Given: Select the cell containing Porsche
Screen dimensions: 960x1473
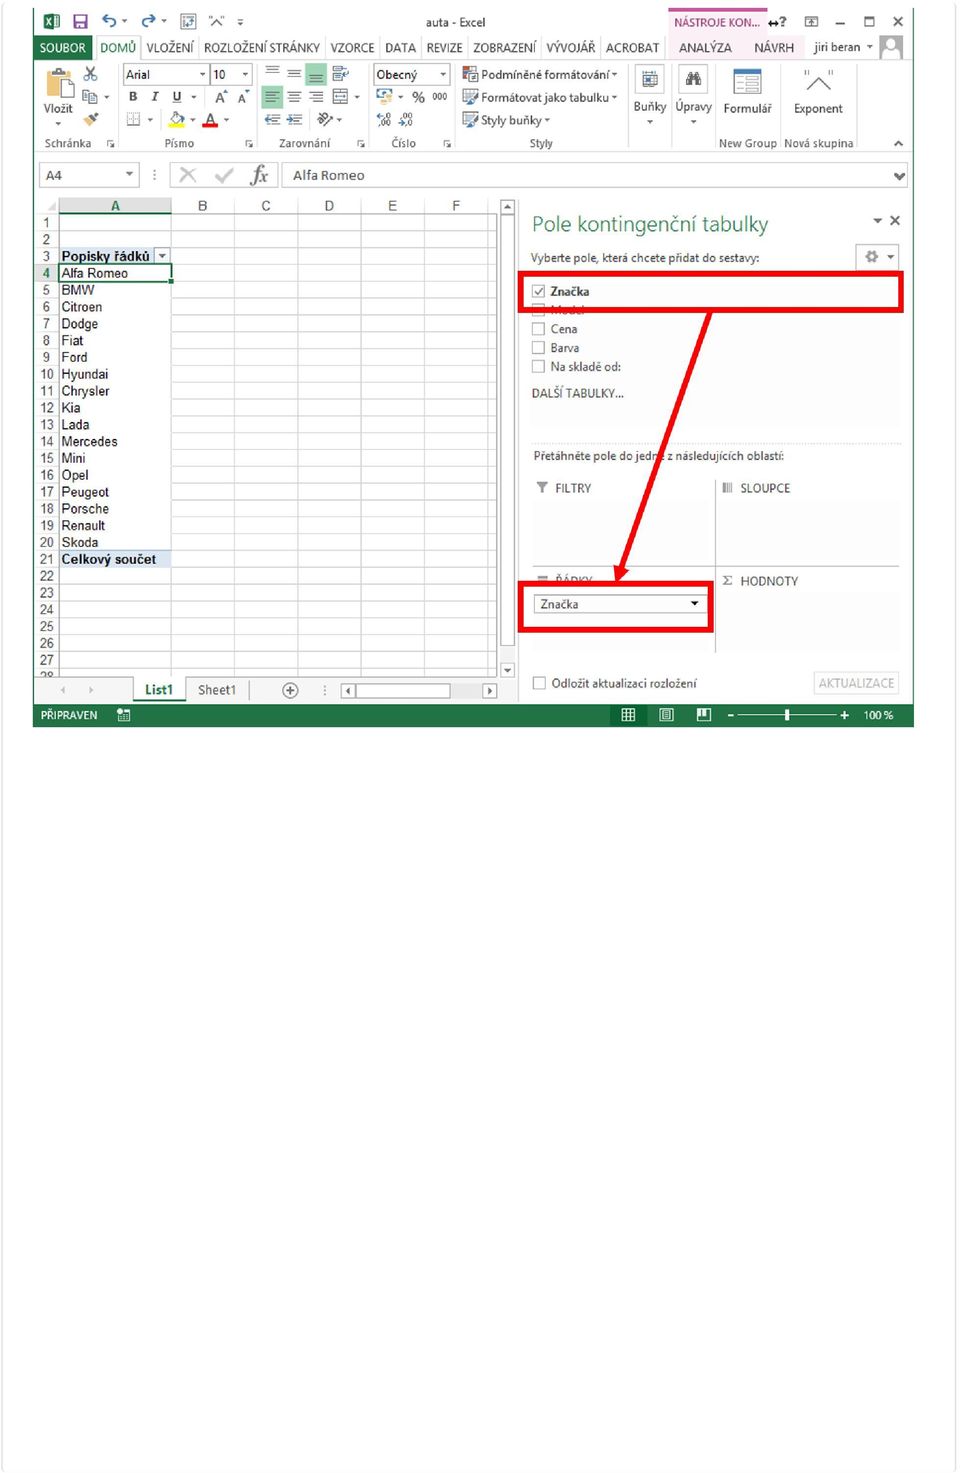Looking at the screenshot, I should [x=115, y=509].
